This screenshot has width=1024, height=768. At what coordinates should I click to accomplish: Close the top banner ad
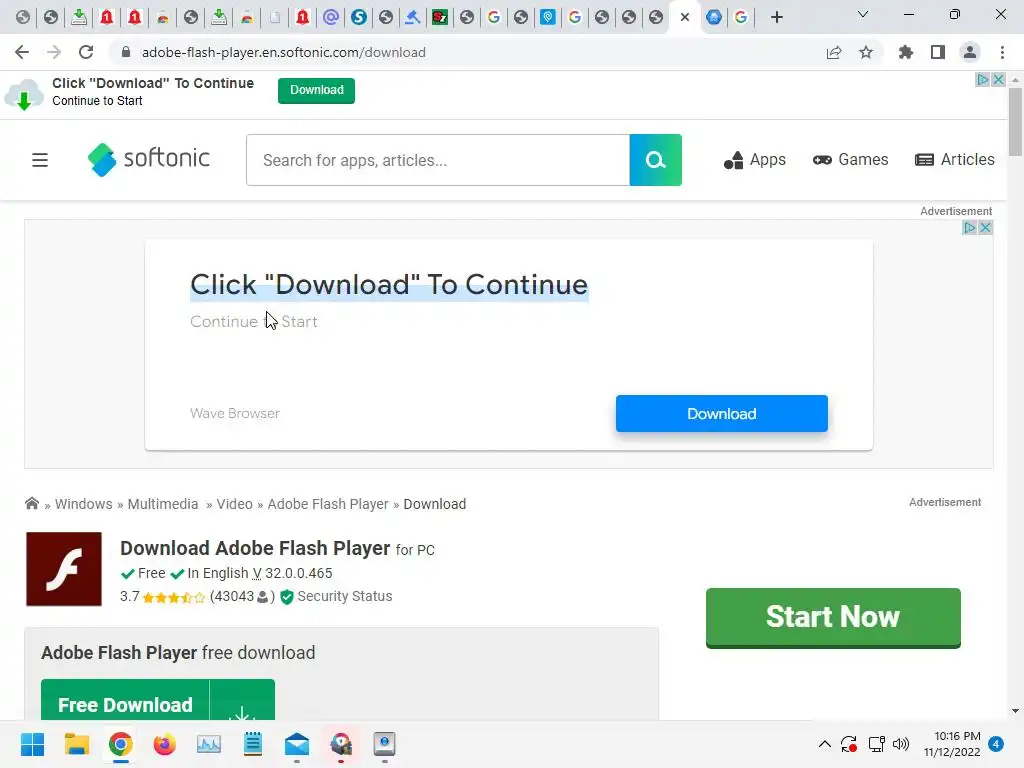(x=999, y=80)
